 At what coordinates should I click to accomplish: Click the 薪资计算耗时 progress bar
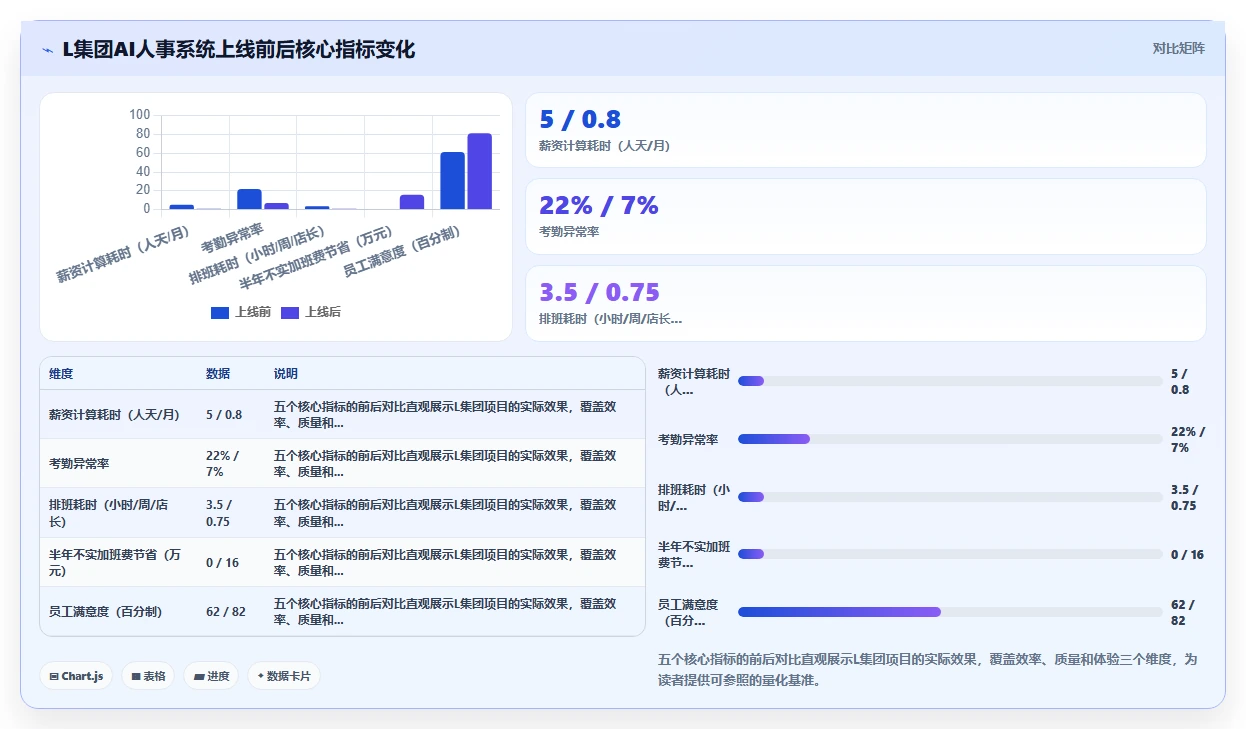pos(950,381)
